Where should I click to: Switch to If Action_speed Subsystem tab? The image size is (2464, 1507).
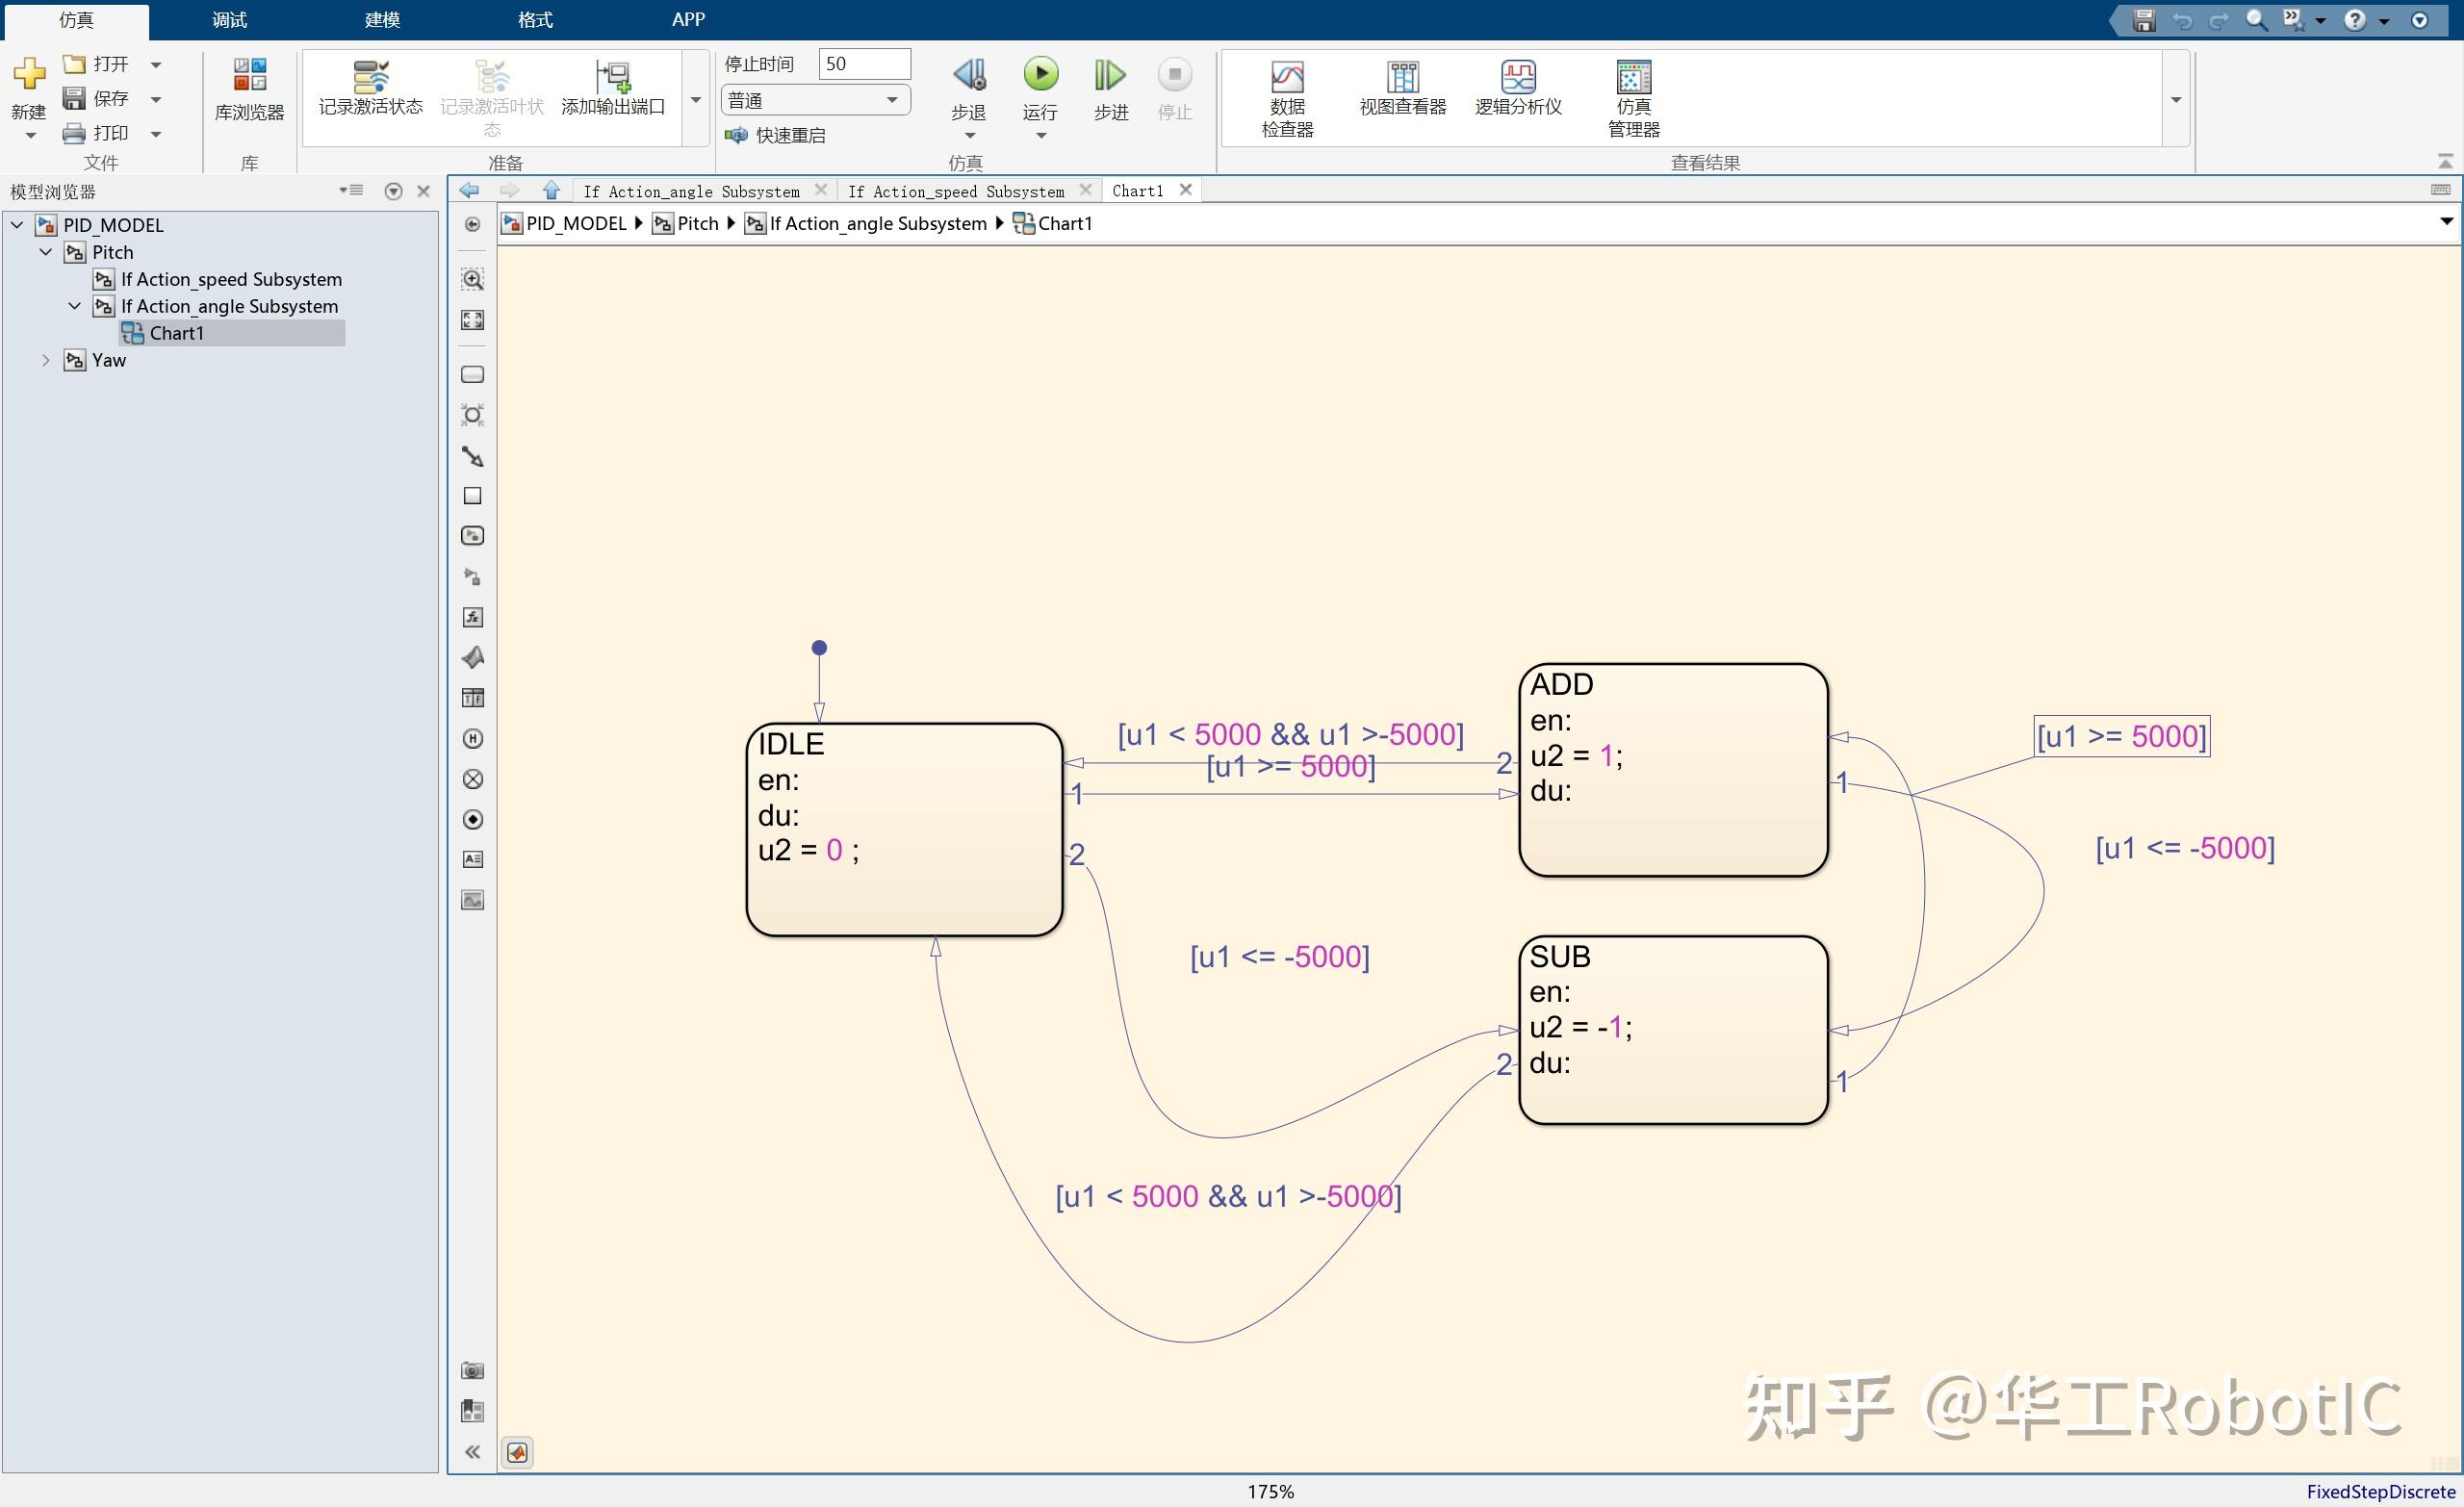pos(955,191)
